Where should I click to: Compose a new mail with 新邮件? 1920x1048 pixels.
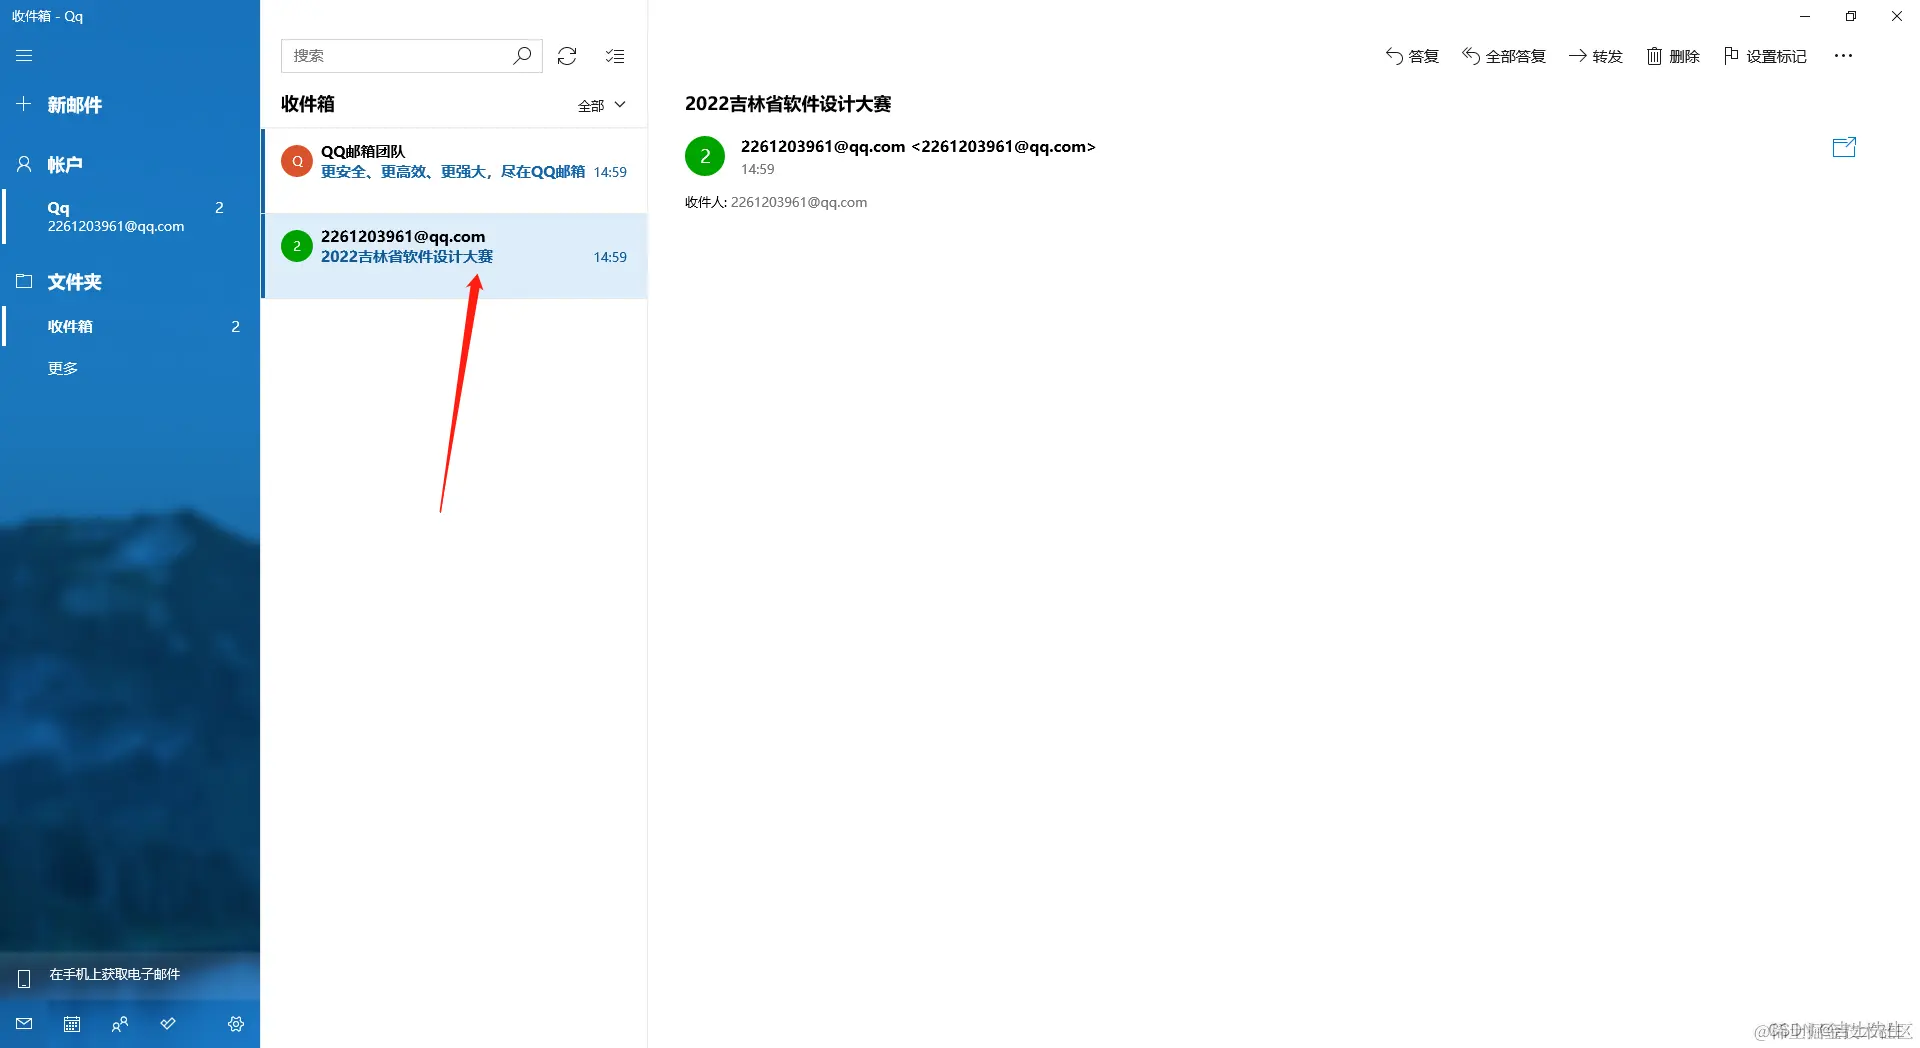pyautogui.click(x=74, y=105)
